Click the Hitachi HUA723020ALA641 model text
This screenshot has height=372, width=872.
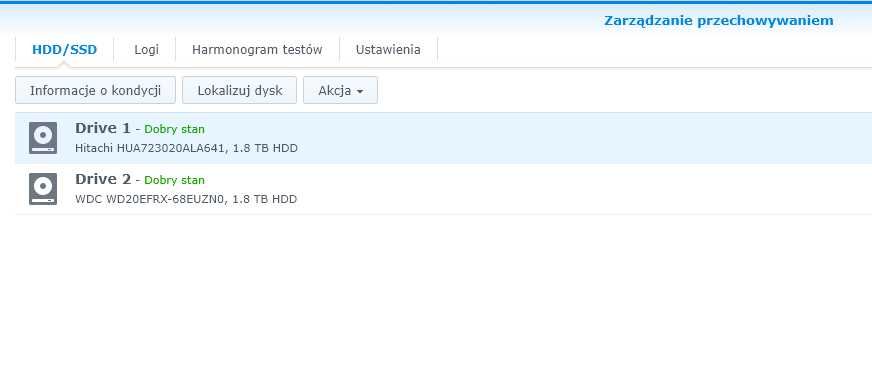coord(151,148)
